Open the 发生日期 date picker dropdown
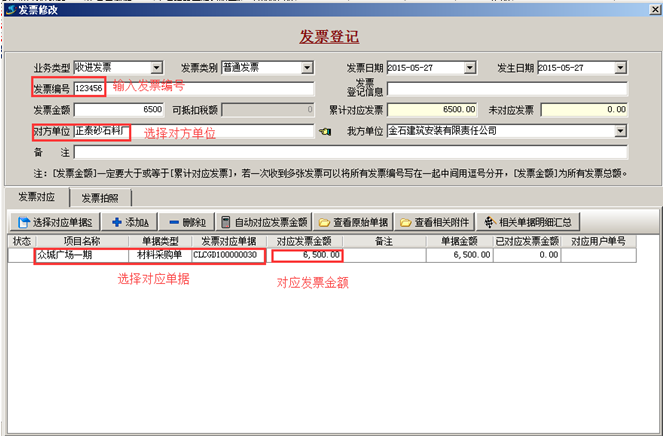This screenshot has width=663, height=436. [x=621, y=68]
